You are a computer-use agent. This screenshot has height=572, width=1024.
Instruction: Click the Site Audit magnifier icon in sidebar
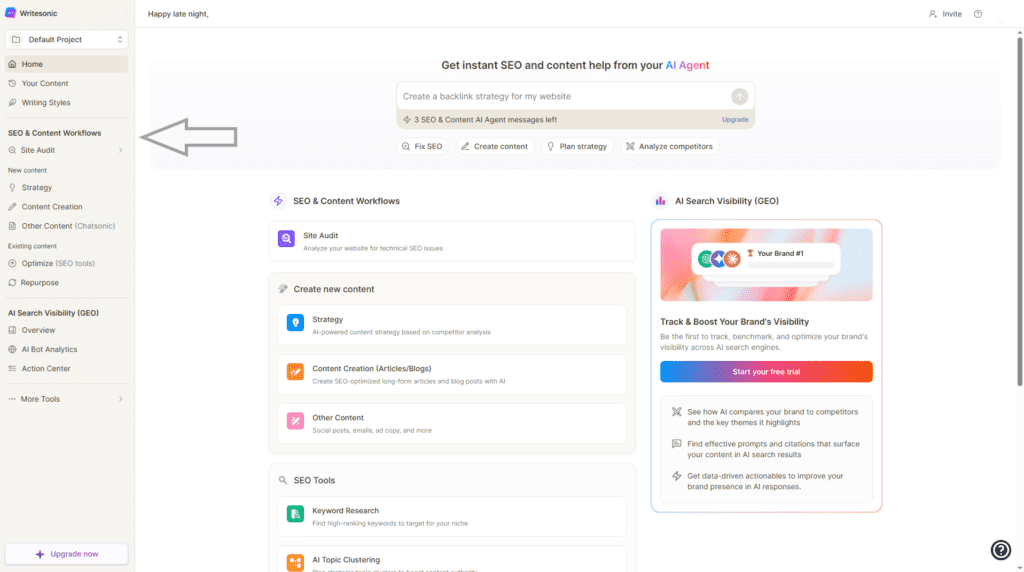click(12, 150)
